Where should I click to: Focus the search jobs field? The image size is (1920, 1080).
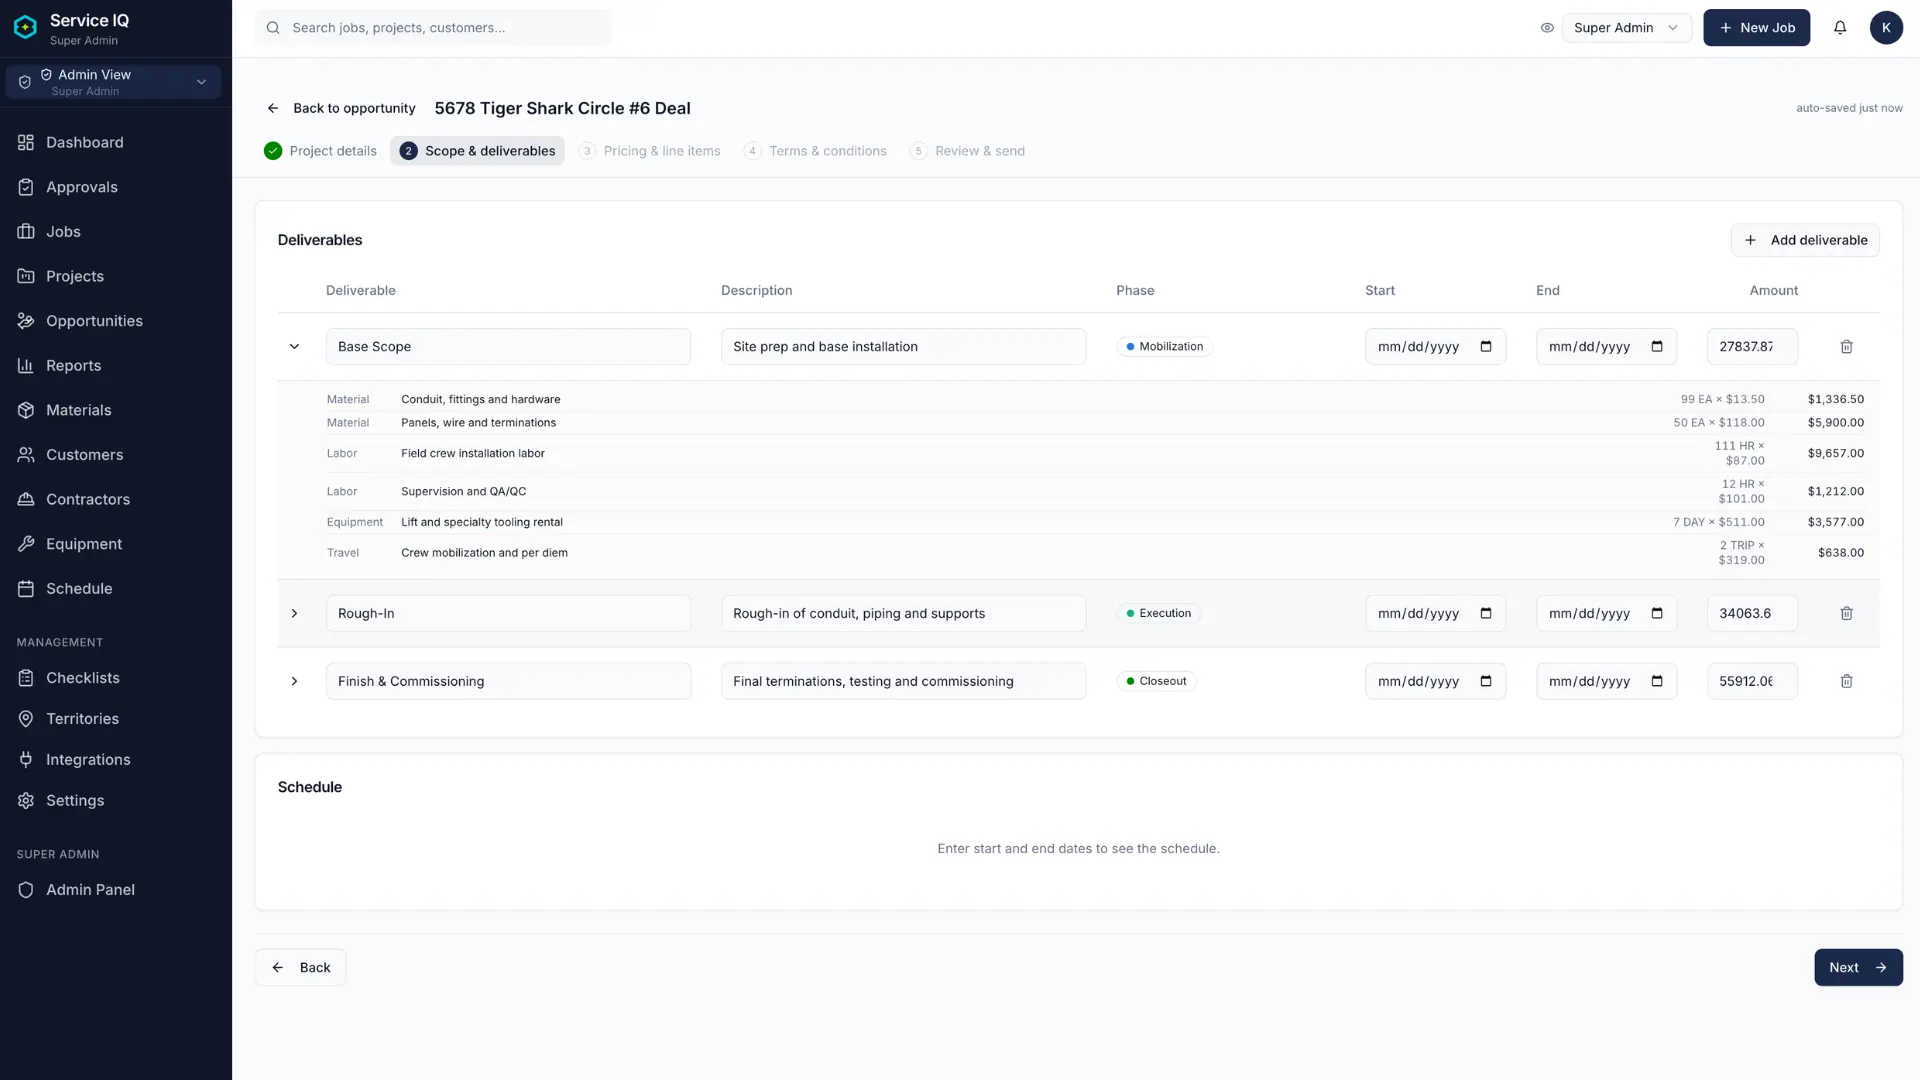tap(433, 28)
